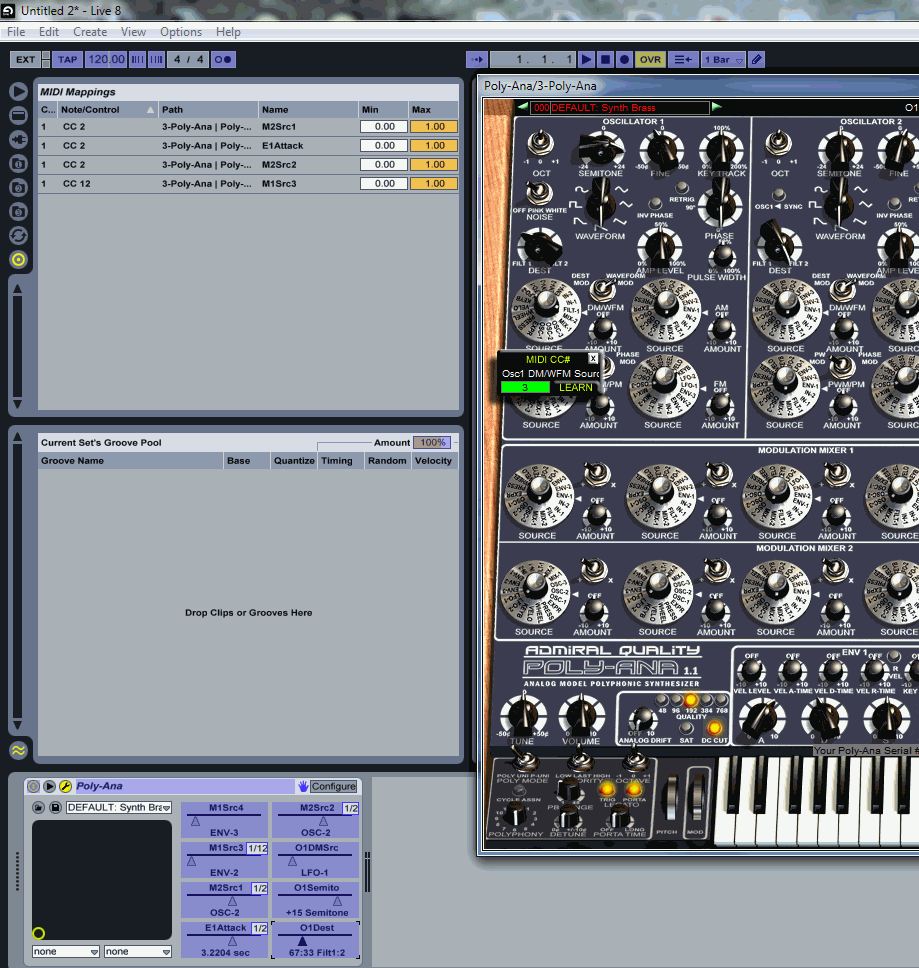Click the browser show/hide triangle icon
The image size is (919, 968).
(19, 91)
